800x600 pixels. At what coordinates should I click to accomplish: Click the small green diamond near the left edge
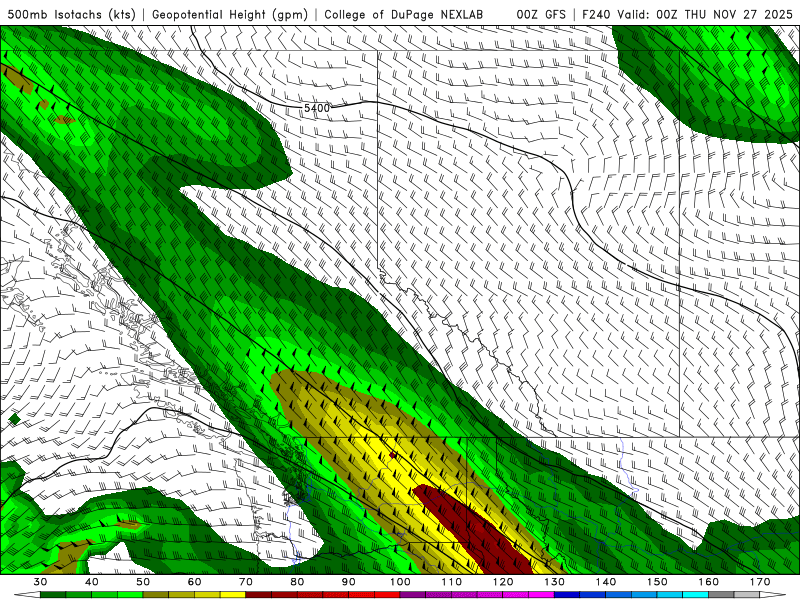(15, 419)
